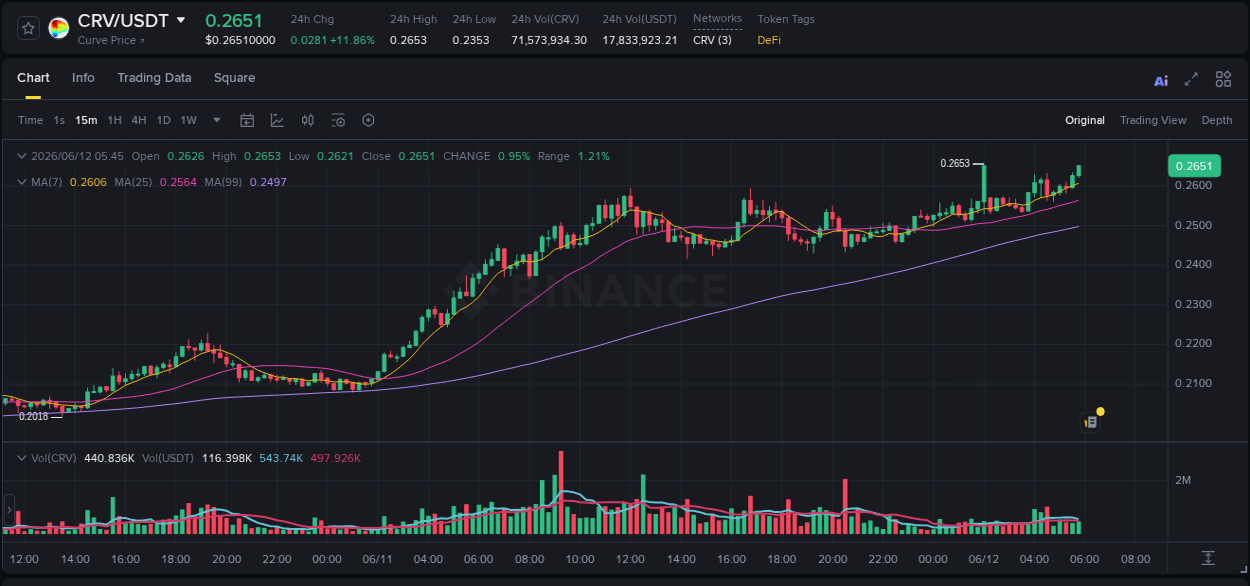Screen dimensions: 1250x586
Task: Click the 24h Vol(USDT) value 17,833,923.21
Action: (x=640, y=40)
